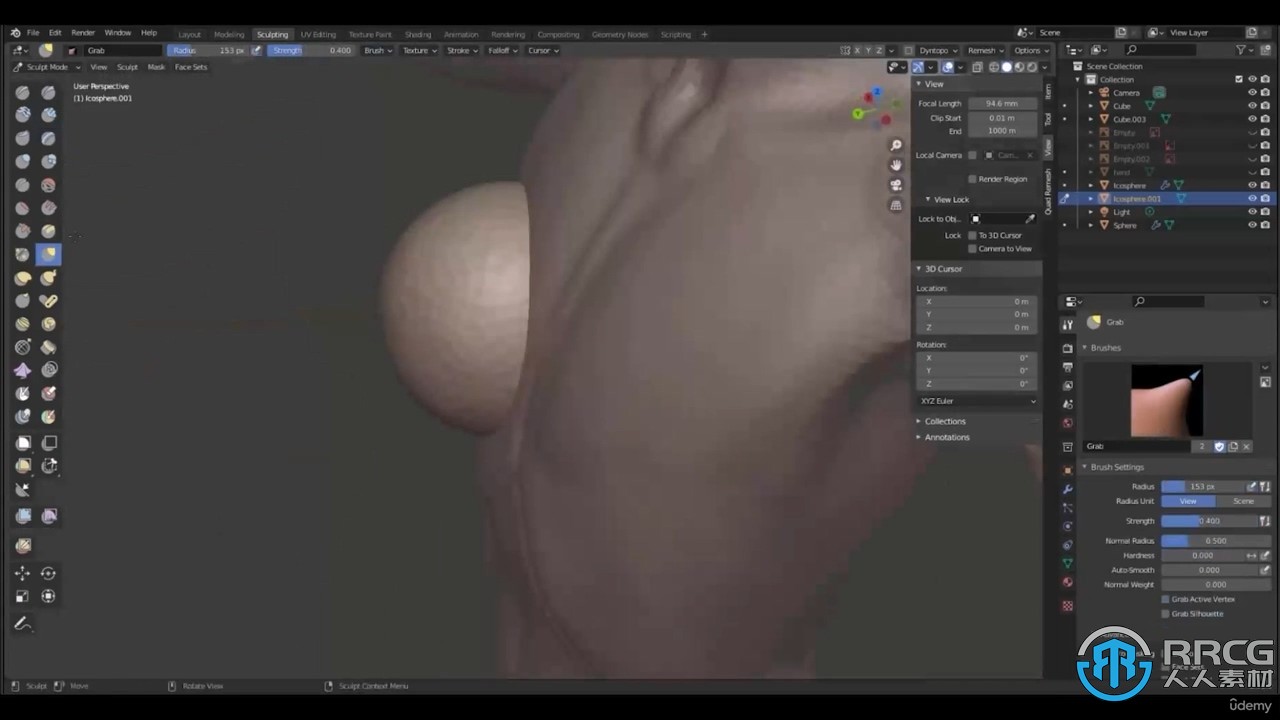Toggle camera view gizmo button

(x=896, y=185)
